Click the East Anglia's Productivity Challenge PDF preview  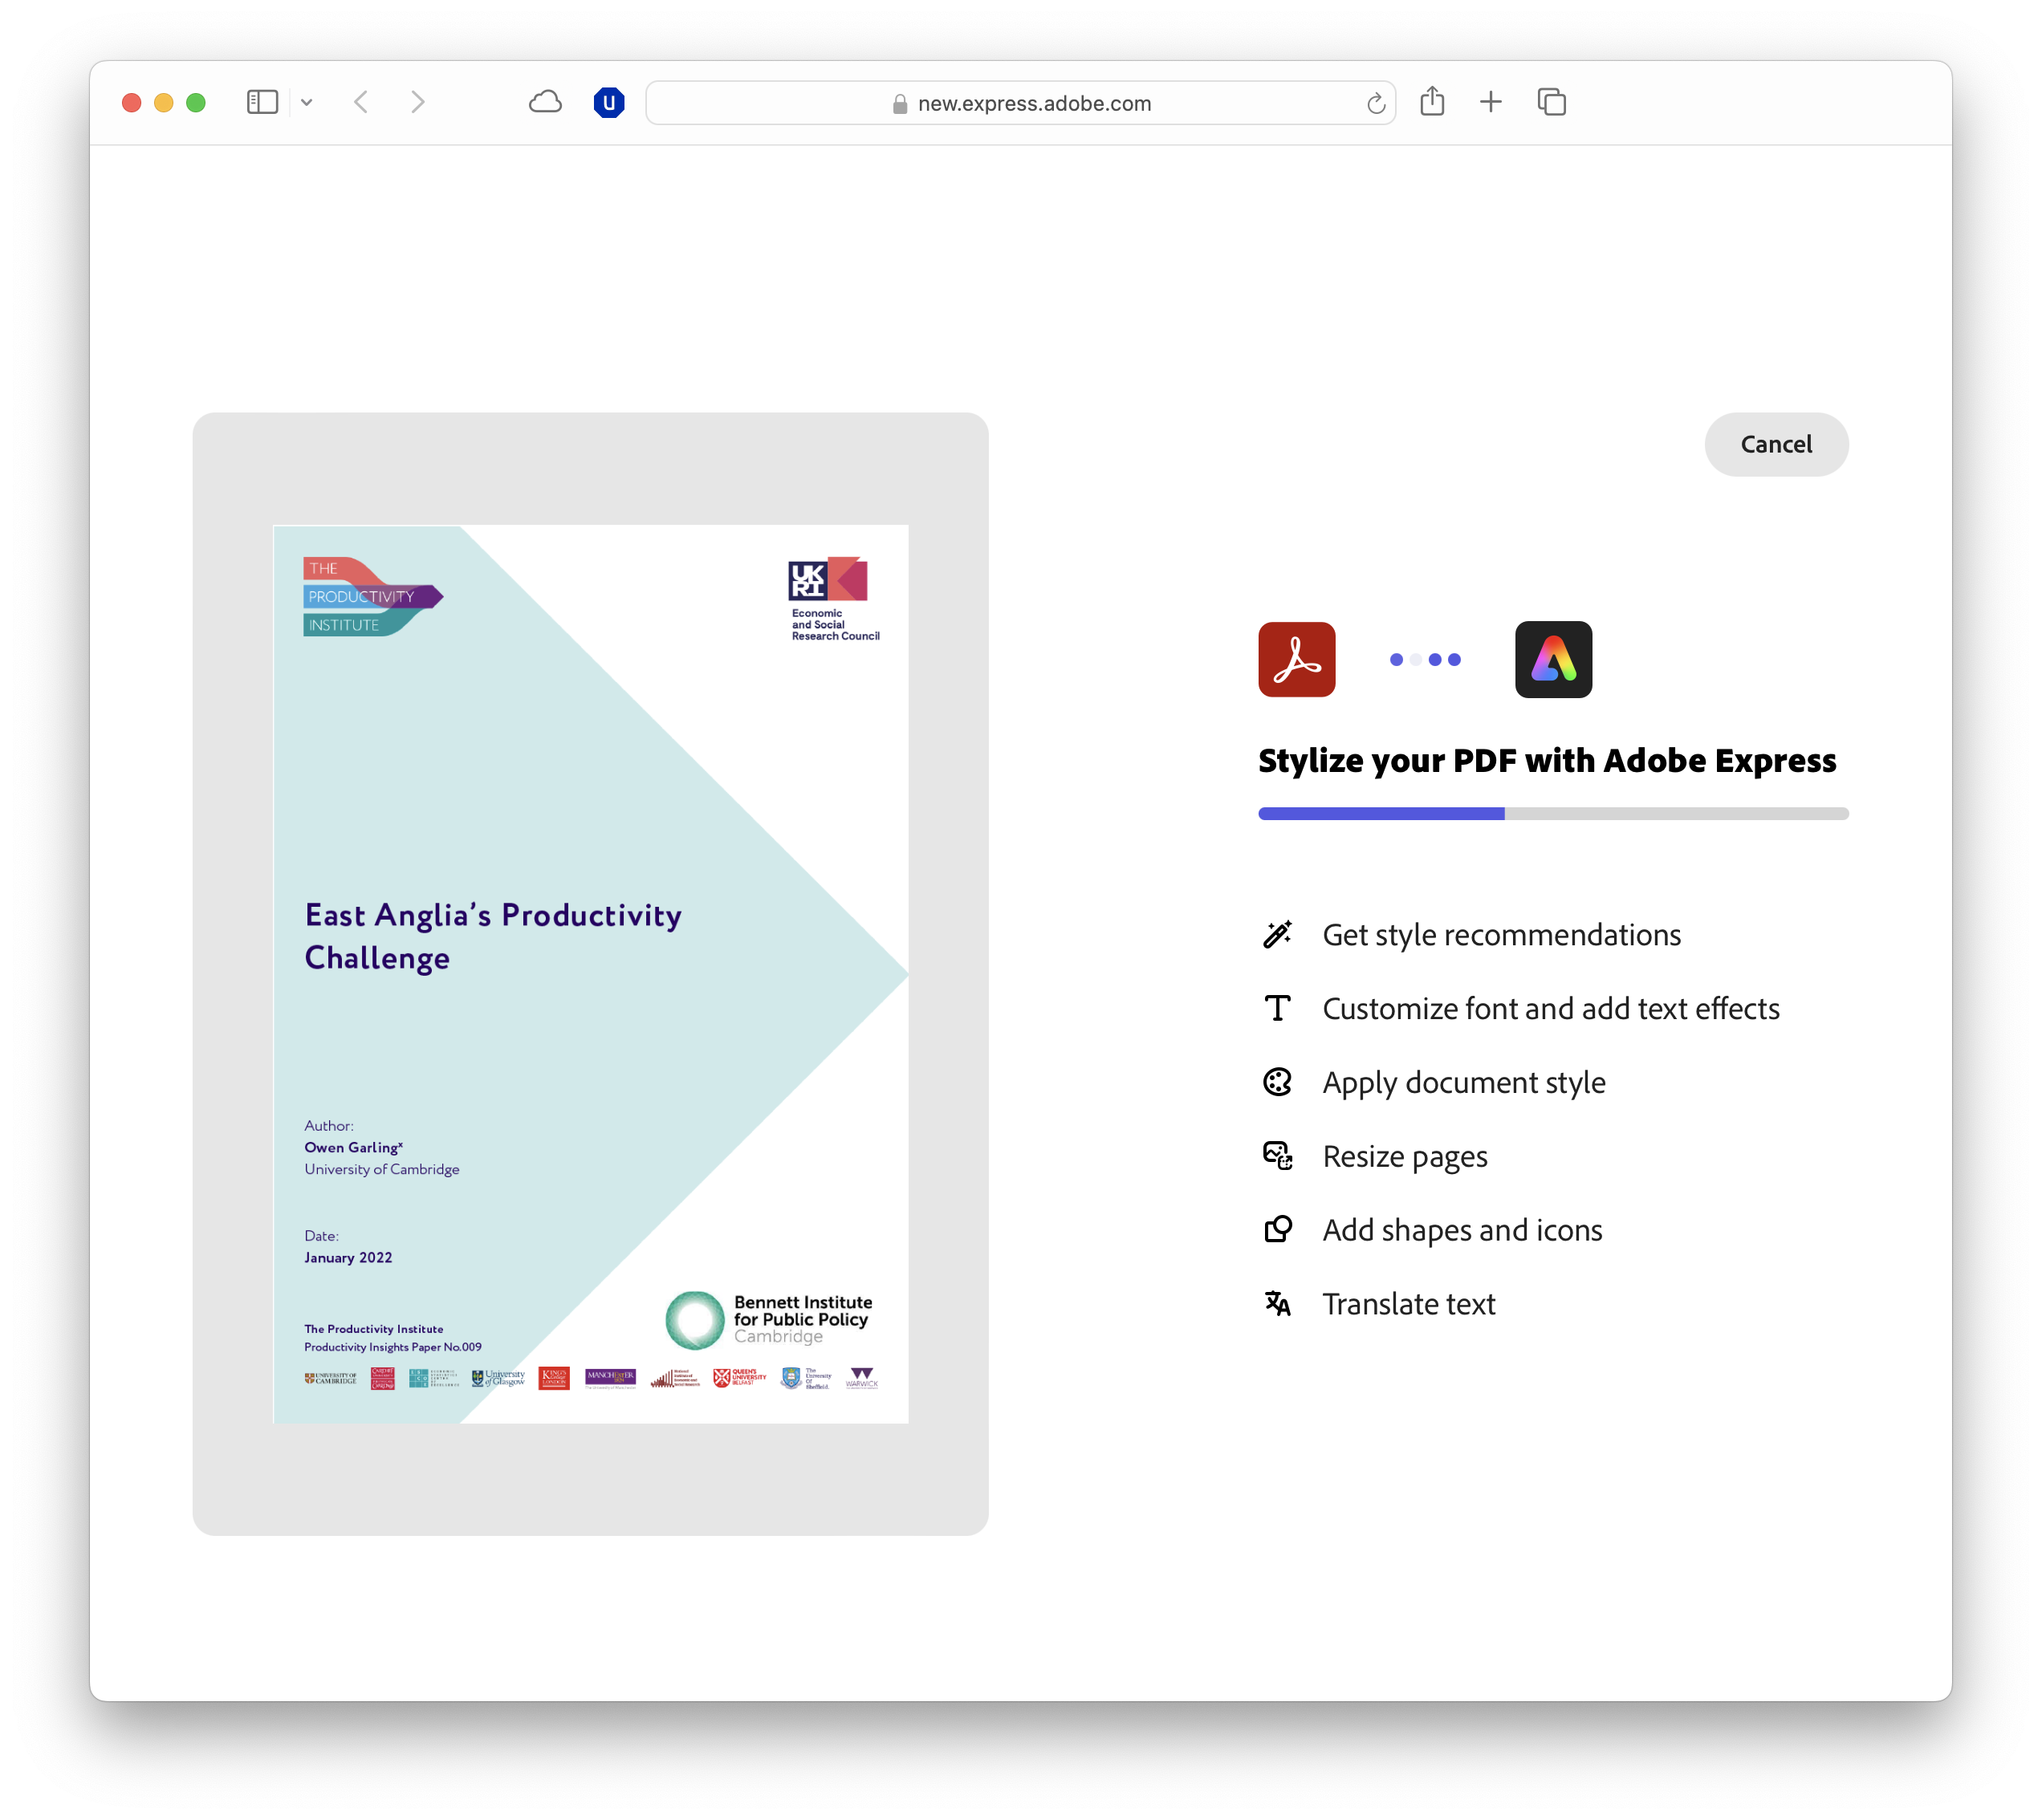[590, 973]
